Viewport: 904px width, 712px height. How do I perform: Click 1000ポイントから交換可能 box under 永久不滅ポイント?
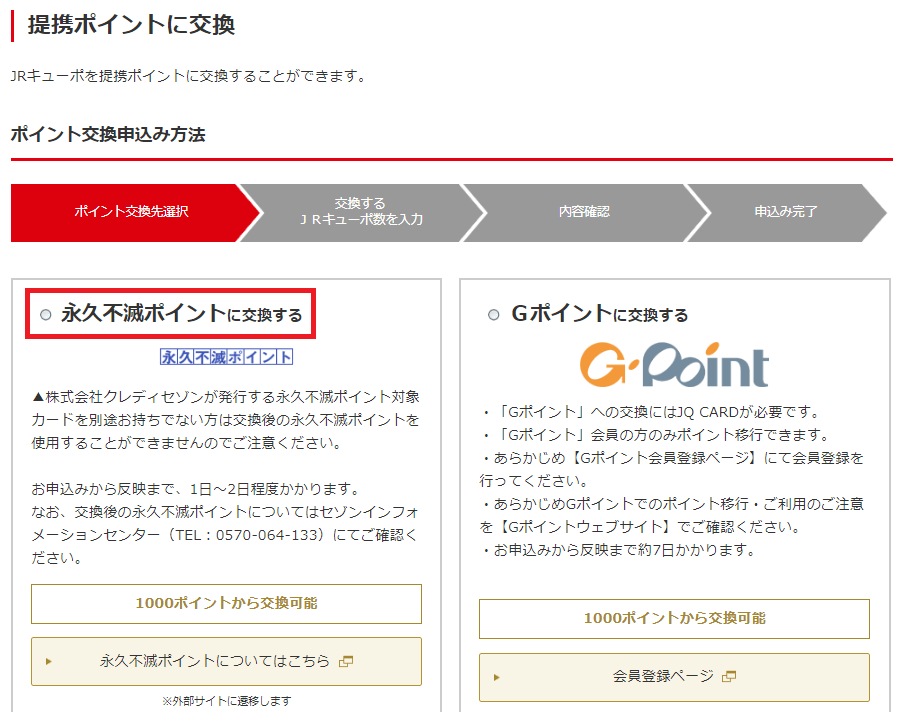pos(226,603)
